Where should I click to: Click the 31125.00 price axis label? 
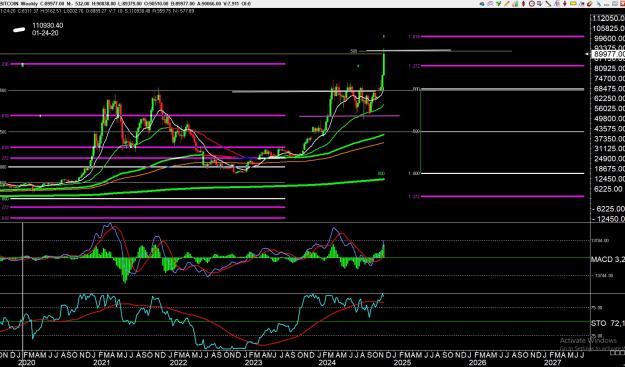tap(609, 149)
